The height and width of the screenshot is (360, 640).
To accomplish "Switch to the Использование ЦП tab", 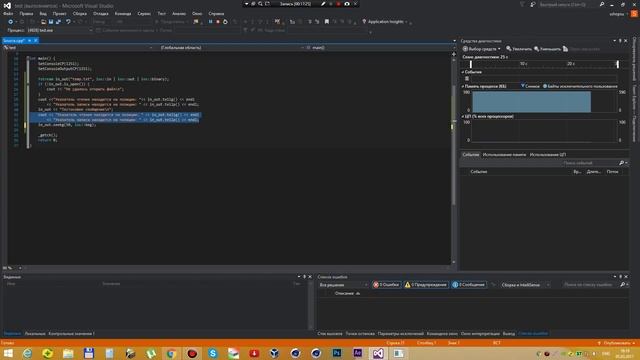I will click(x=548, y=155).
